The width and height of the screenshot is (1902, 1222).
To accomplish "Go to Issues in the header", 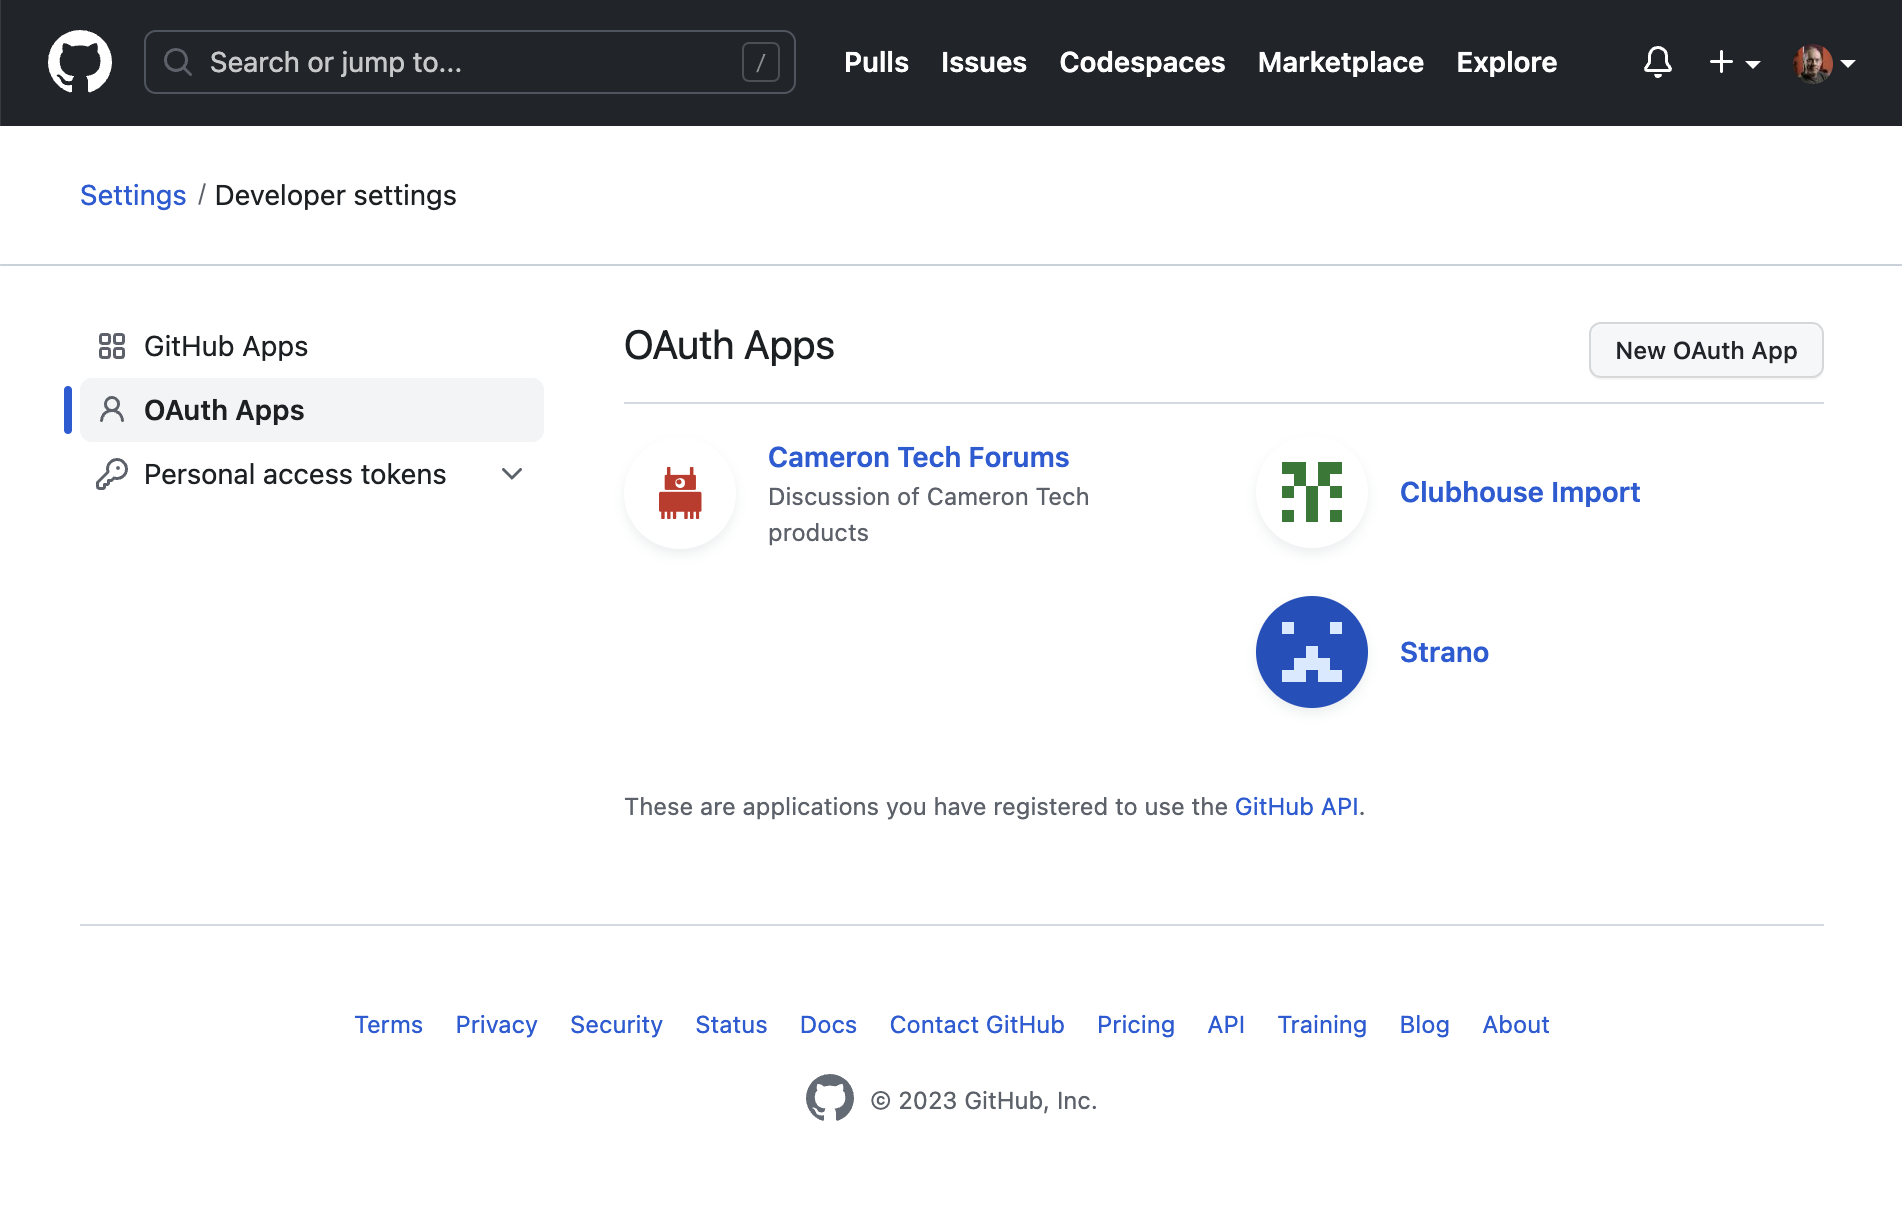I will pos(984,62).
